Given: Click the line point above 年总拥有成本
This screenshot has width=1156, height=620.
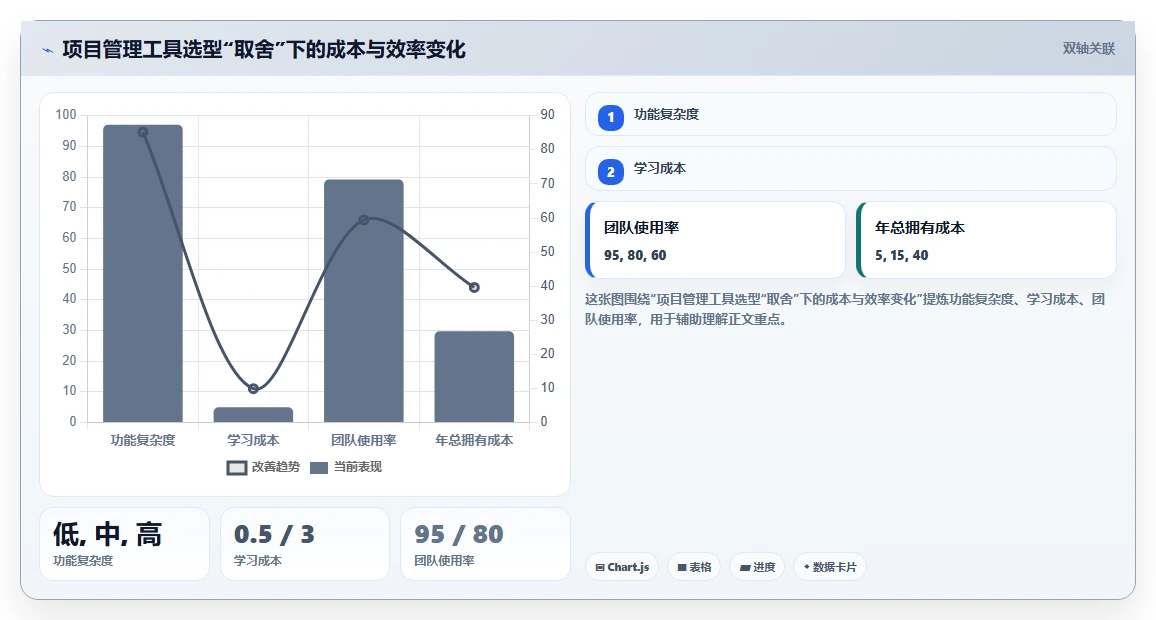Looking at the screenshot, I should tap(474, 288).
